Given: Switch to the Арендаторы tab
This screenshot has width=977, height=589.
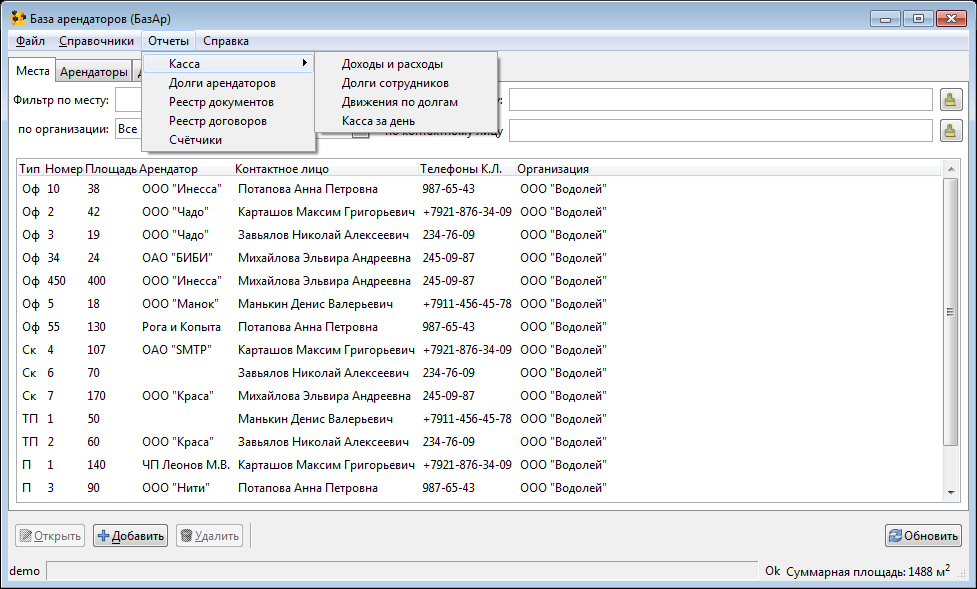Looking at the screenshot, I should [93, 72].
